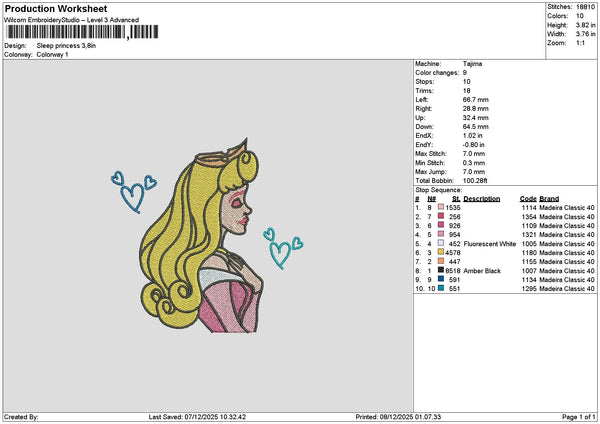Click the 'Max Jump:' label
Viewport: 600px width, 424px height.
pos(429,171)
